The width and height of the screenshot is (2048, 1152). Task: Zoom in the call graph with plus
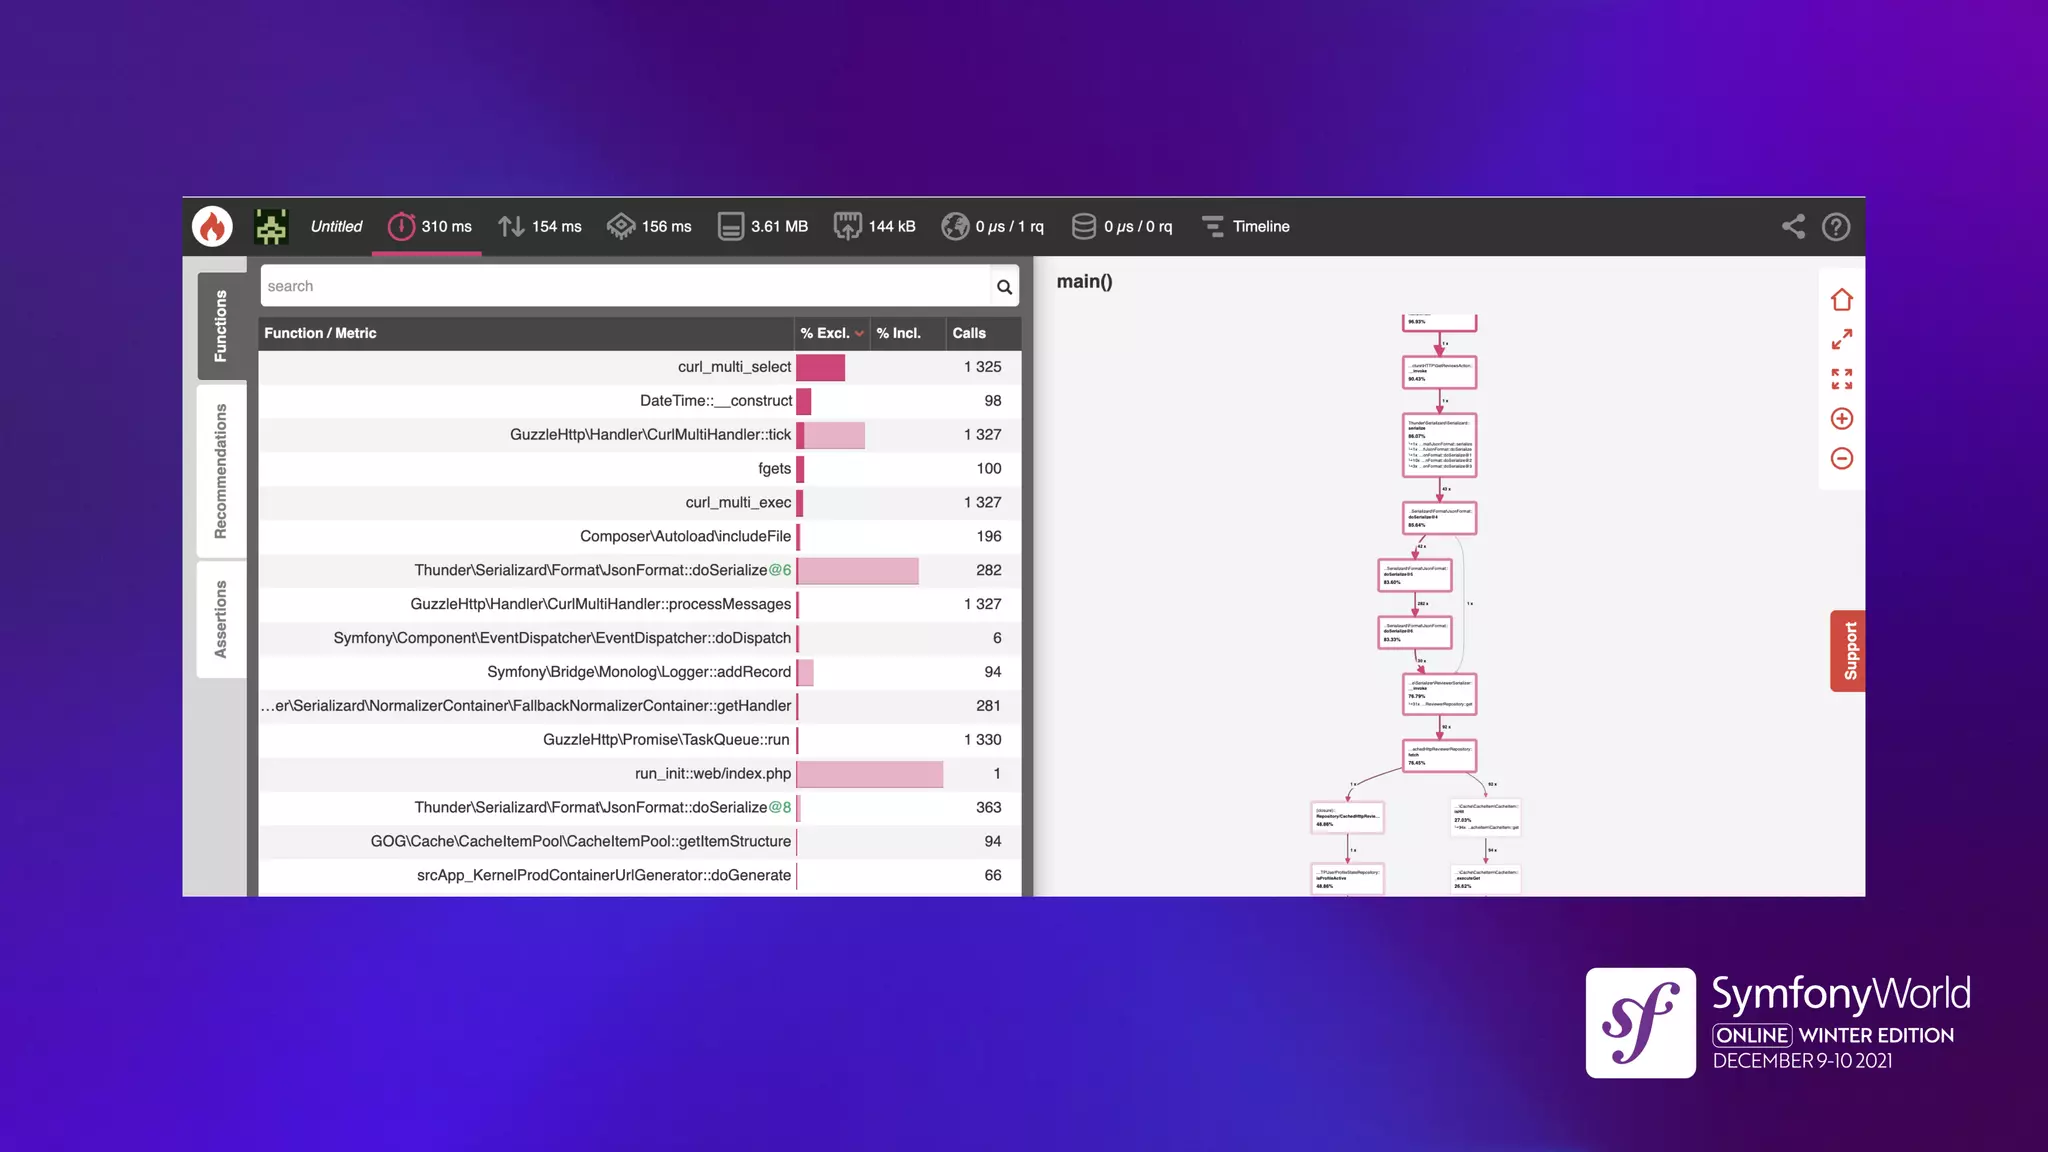(x=1841, y=419)
